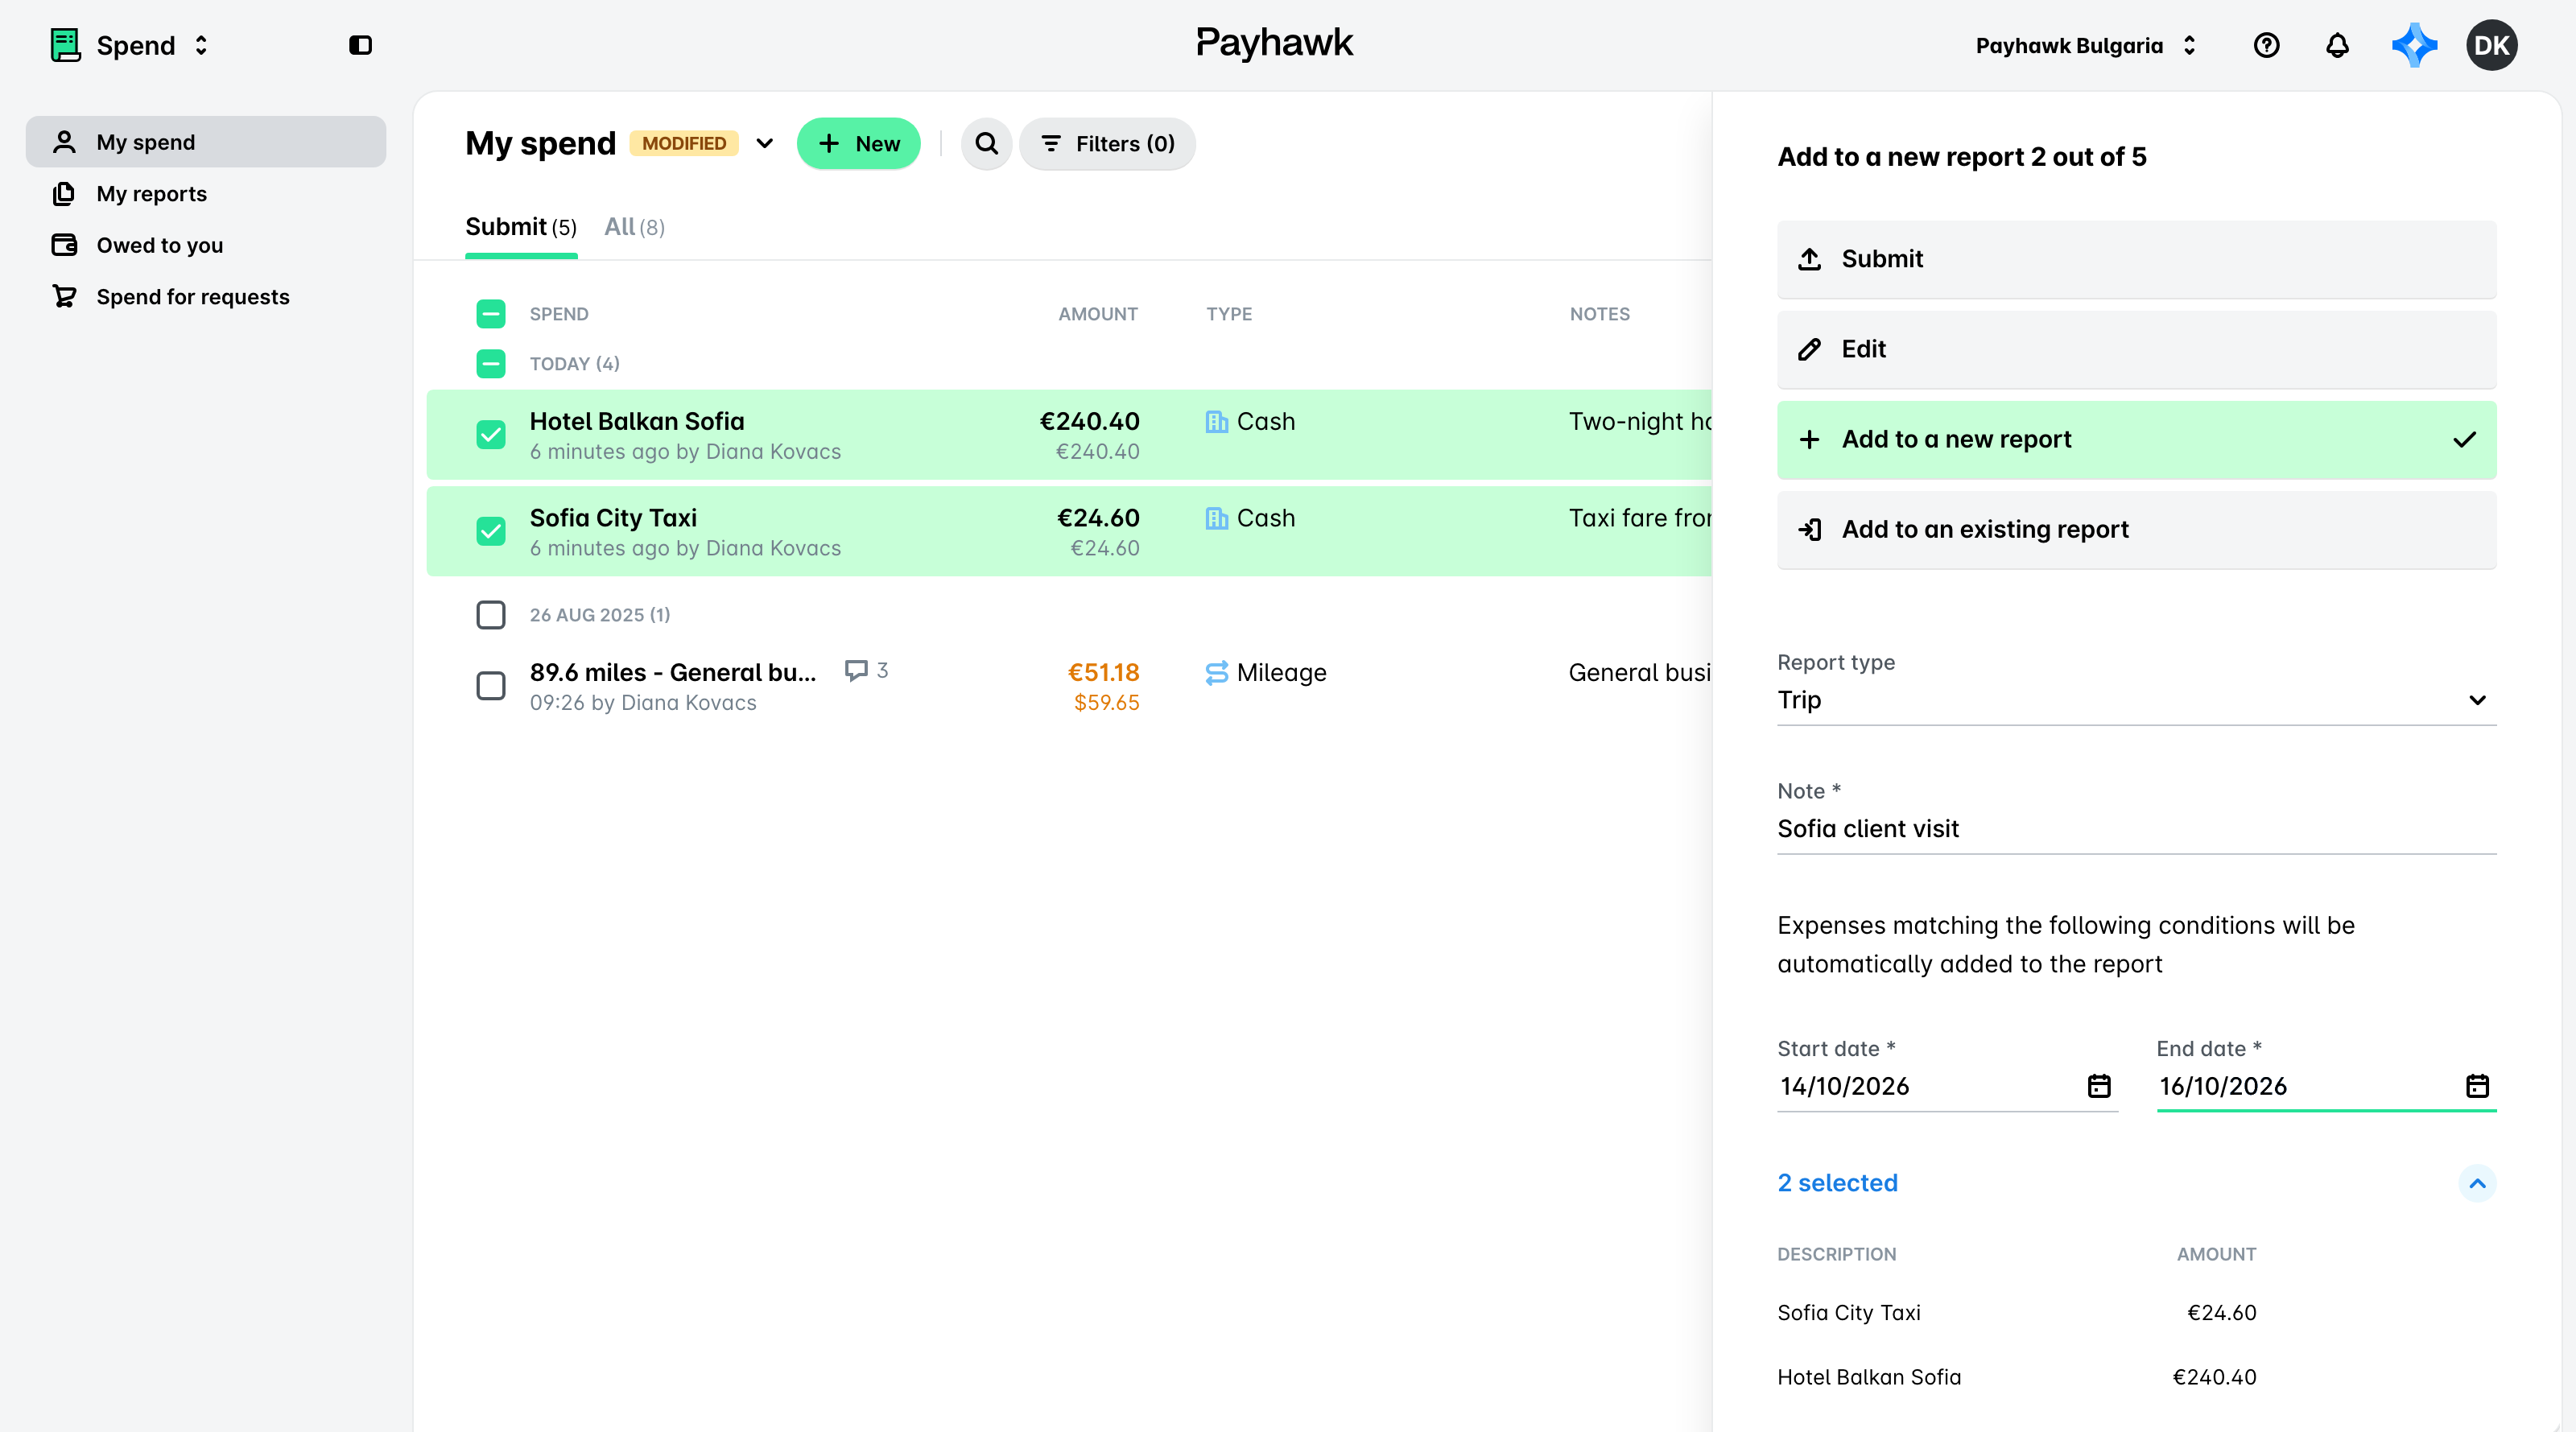Open the notifications bell icon
Image resolution: width=2576 pixels, height=1432 pixels.
point(2337,45)
